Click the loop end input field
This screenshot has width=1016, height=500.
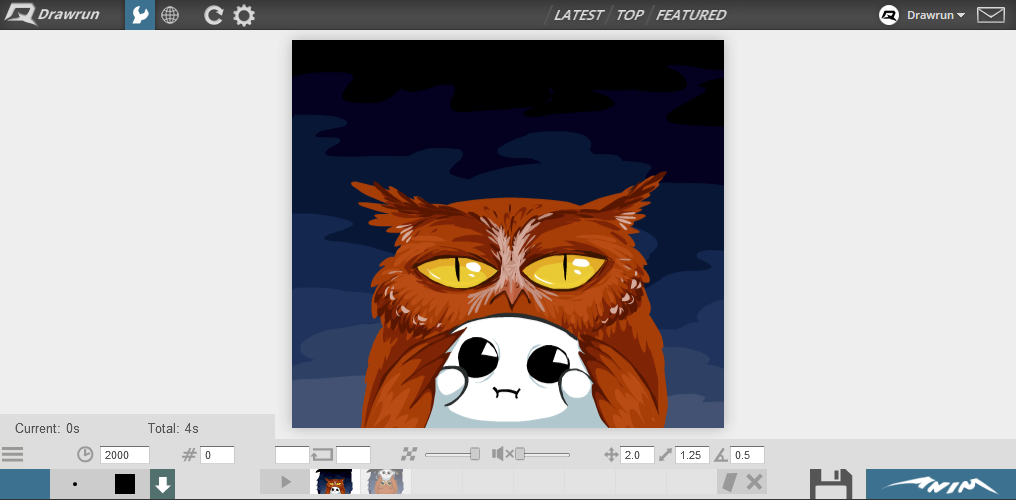tap(353, 455)
